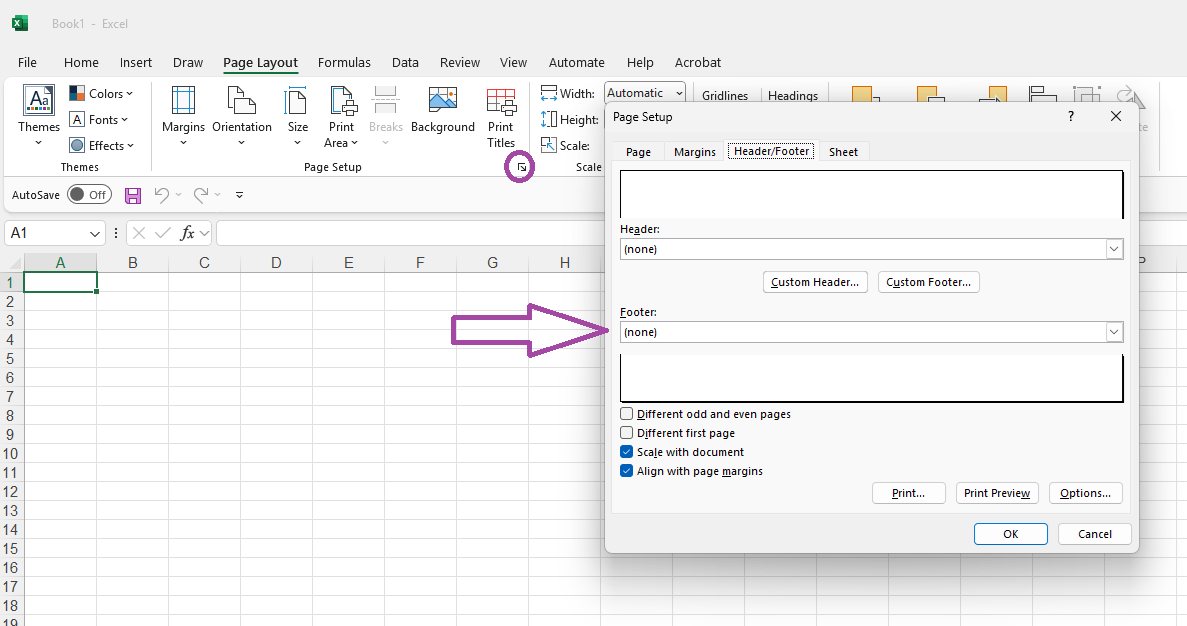Click the Print... button

tap(908, 493)
